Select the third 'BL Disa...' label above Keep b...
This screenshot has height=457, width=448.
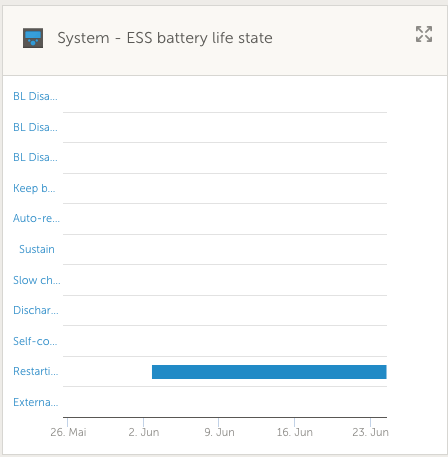point(35,157)
